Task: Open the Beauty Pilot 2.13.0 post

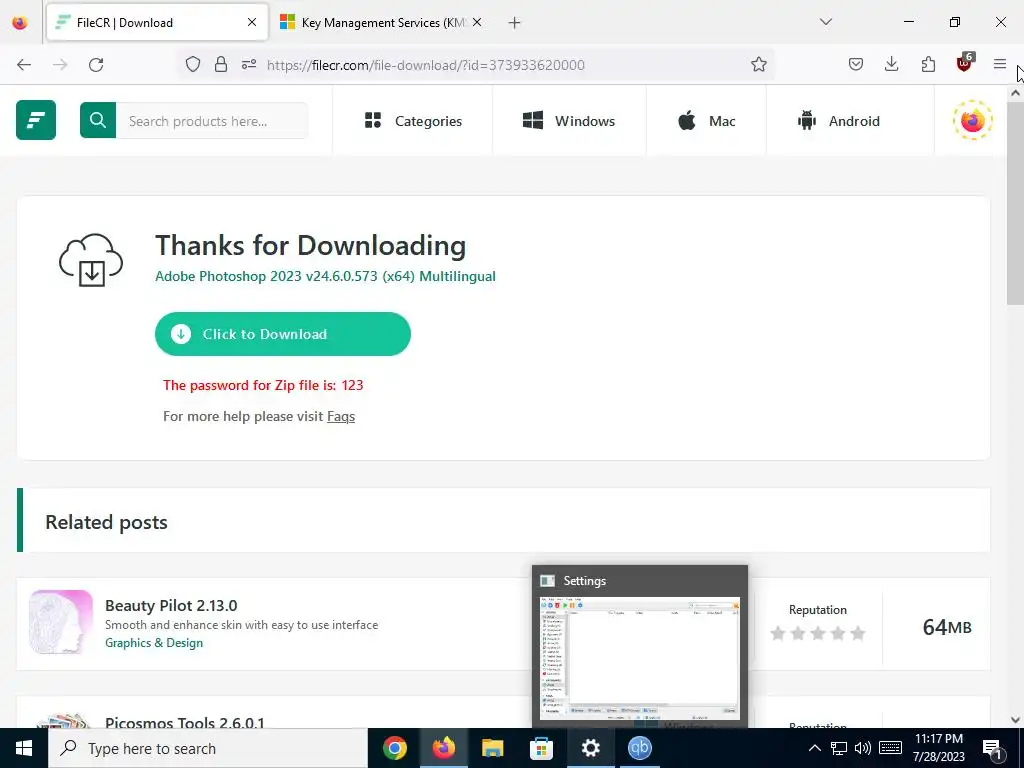Action: click(171, 605)
